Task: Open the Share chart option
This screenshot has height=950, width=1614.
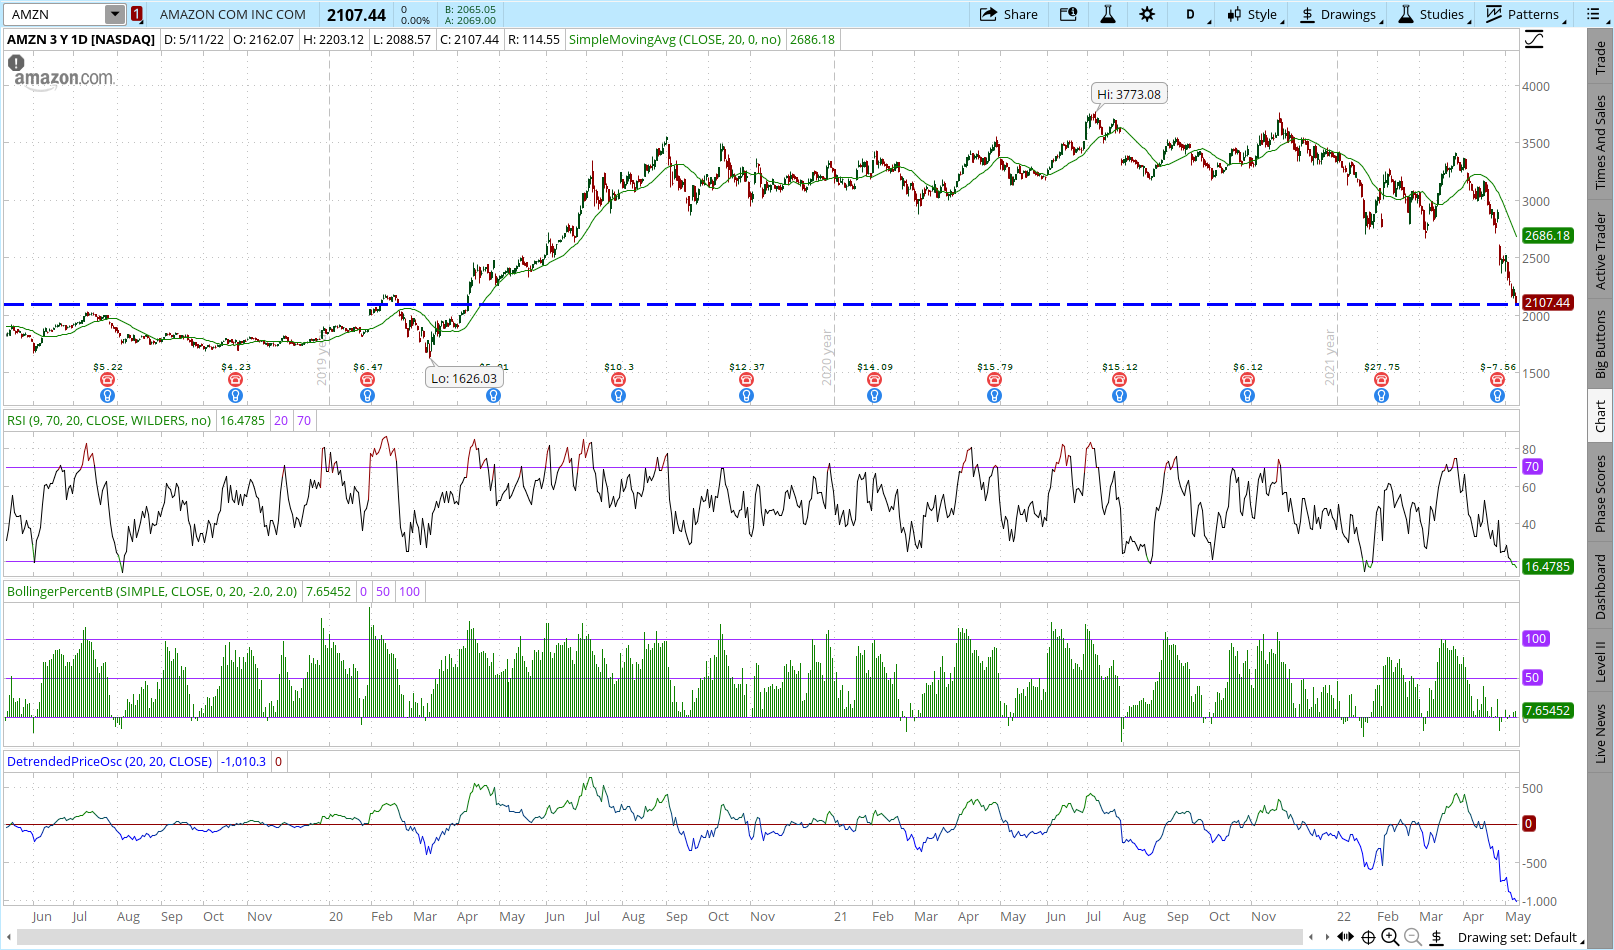Action: [x=1008, y=14]
